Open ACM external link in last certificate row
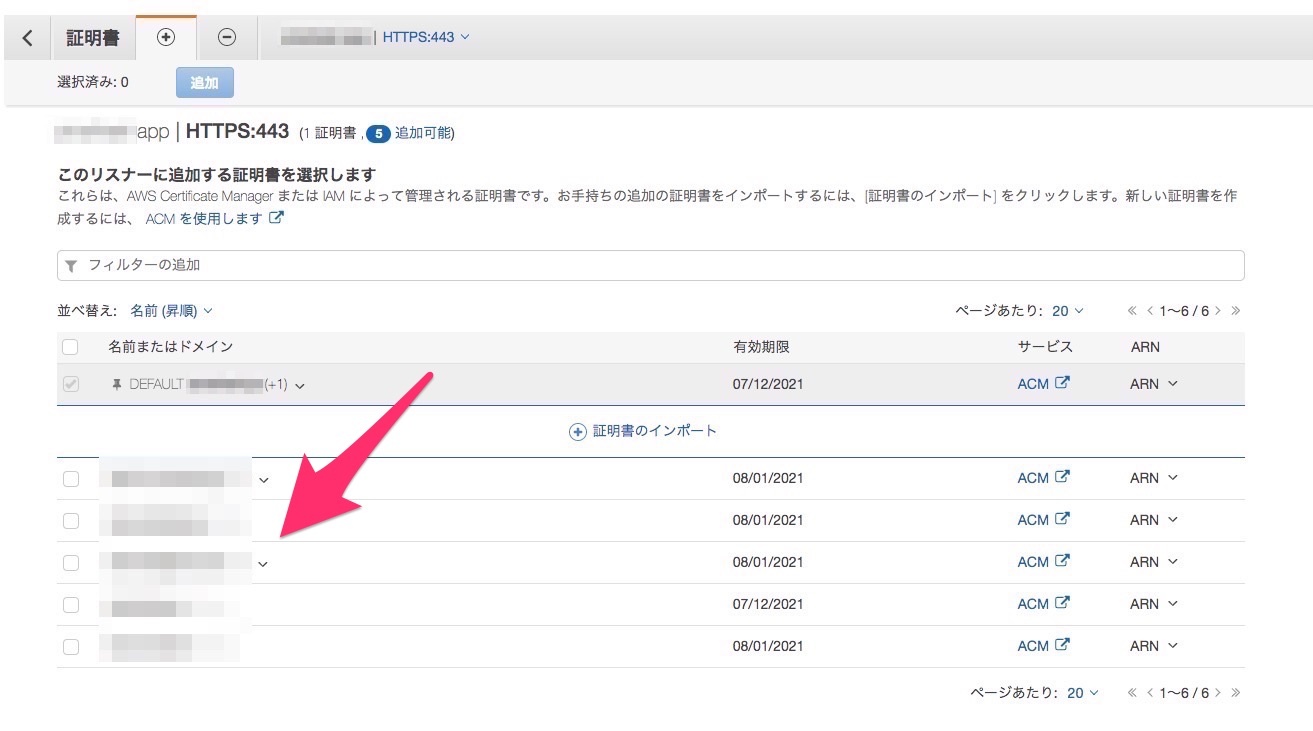The image size is (1313, 731). (1043, 646)
